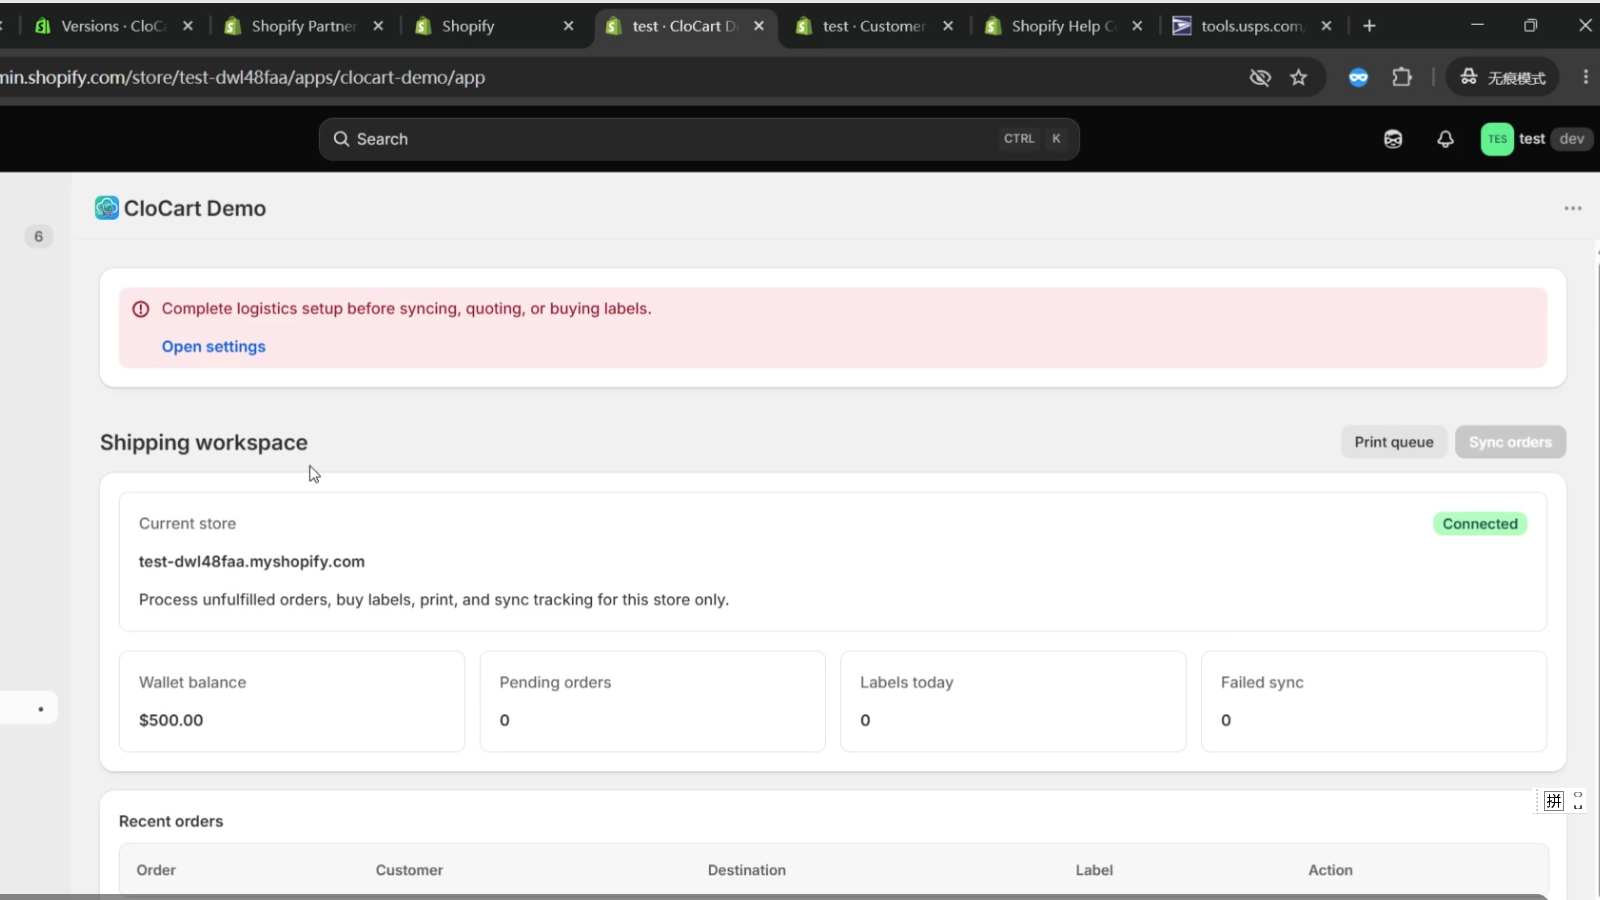
Task: Click the tracking protection eye icon
Action: click(x=1260, y=77)
